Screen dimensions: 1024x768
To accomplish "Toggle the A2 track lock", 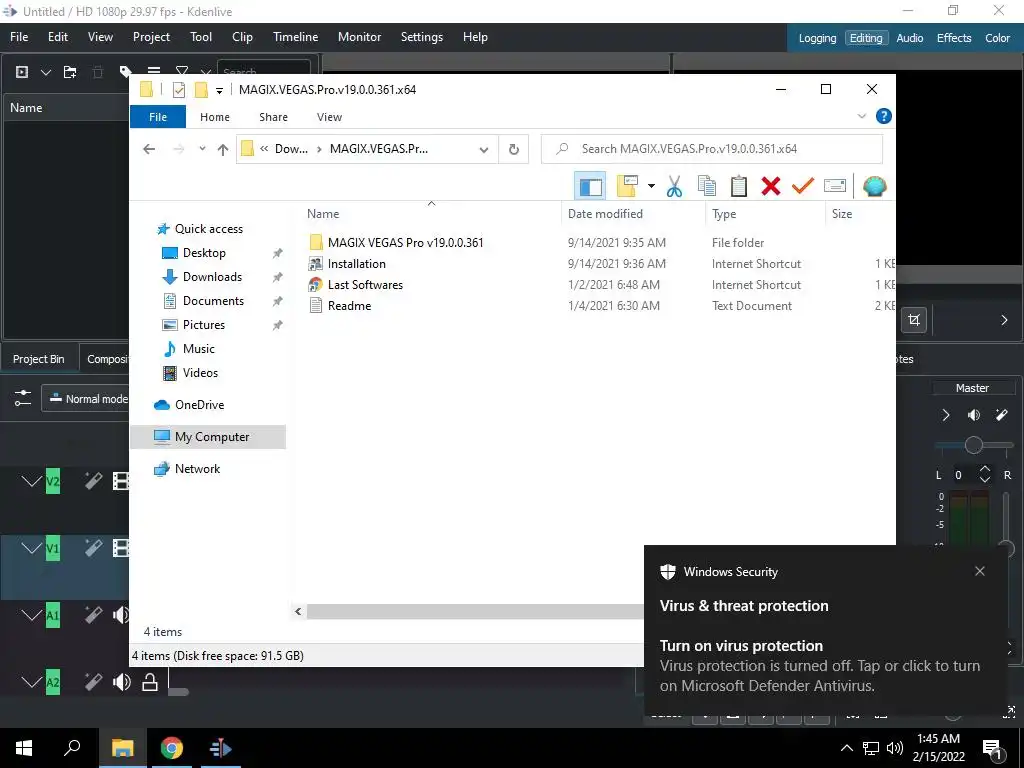I will 150,682.
